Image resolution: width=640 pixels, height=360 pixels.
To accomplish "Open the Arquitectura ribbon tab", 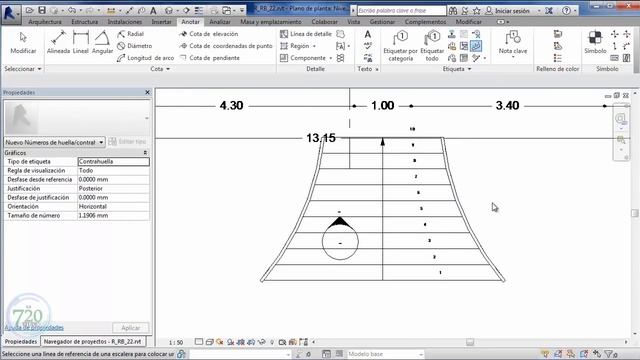I will 45,22.
